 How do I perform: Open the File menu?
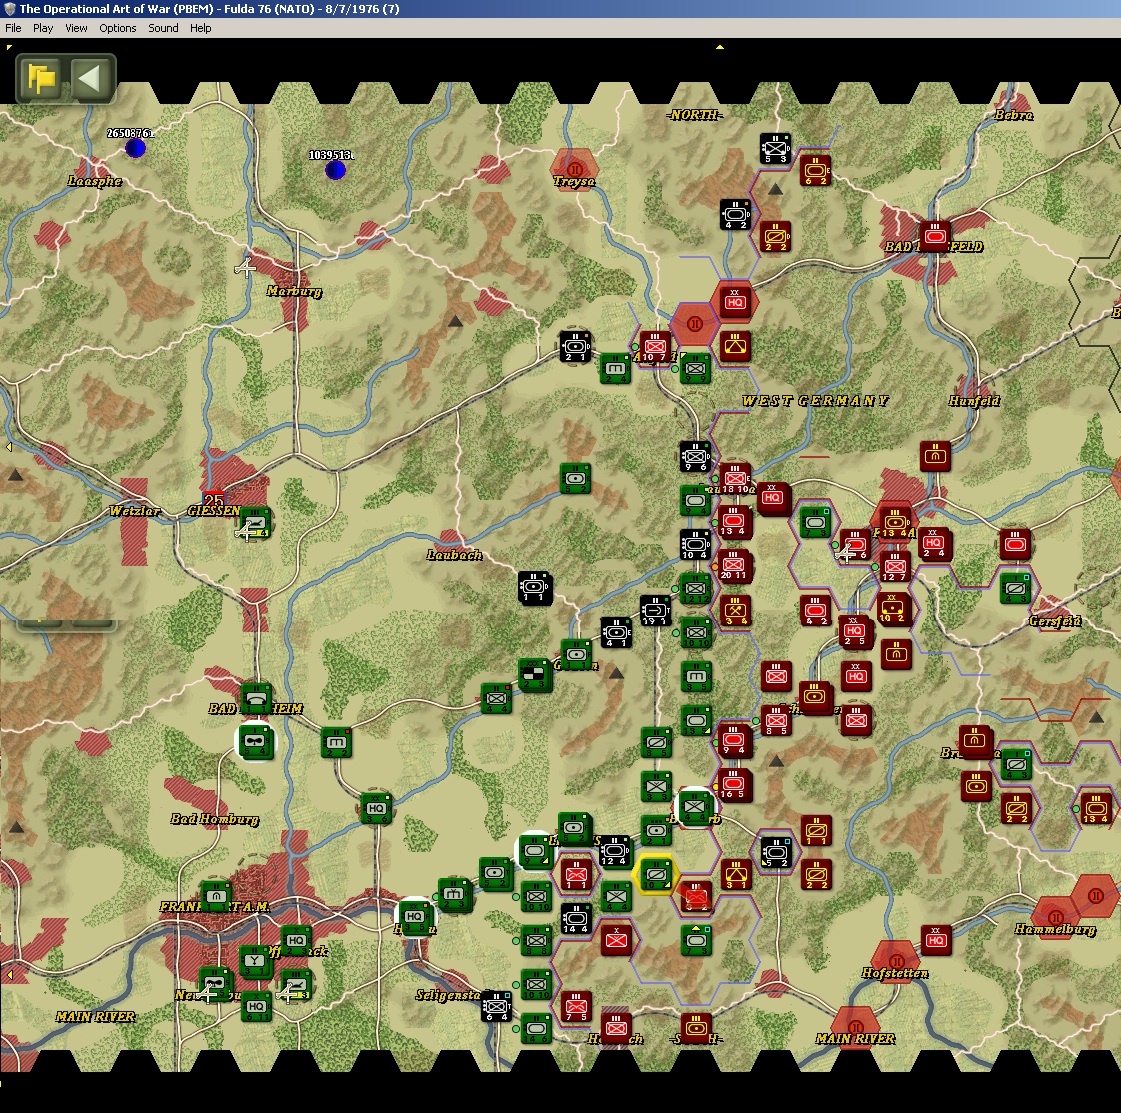pos(13,28)
